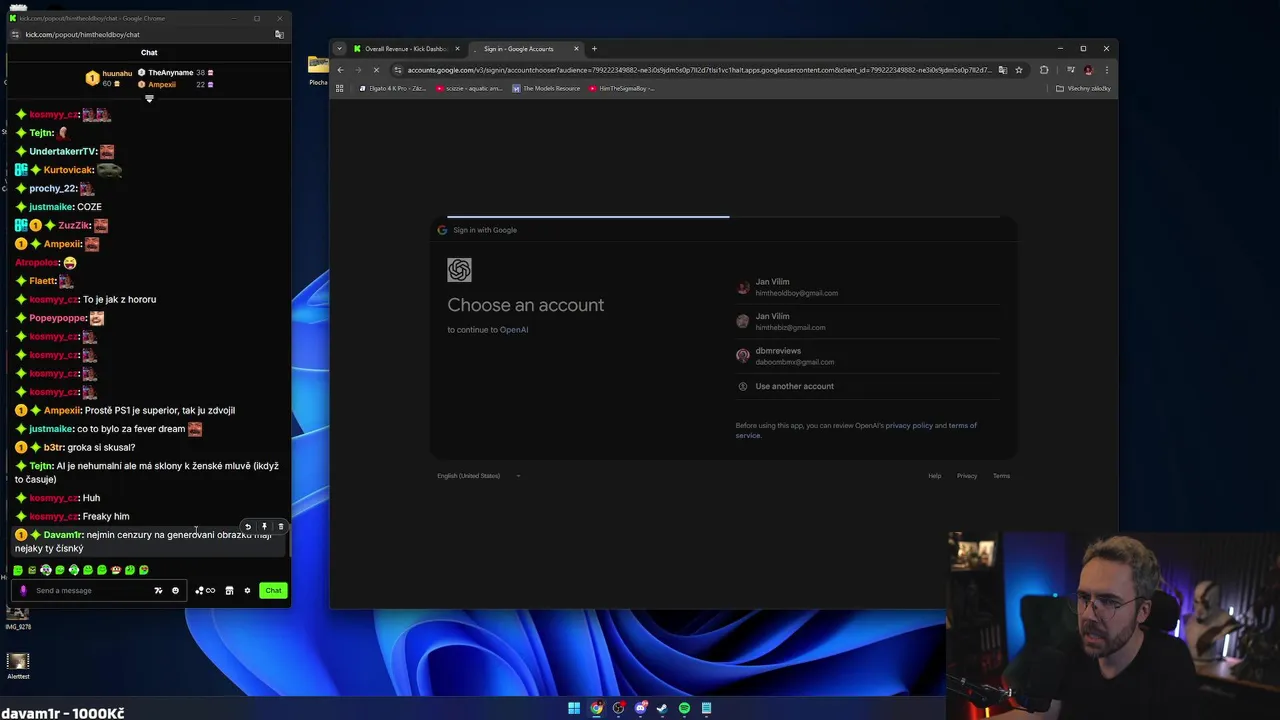Open Spotify from the taskbar

[x=684, y=708]
